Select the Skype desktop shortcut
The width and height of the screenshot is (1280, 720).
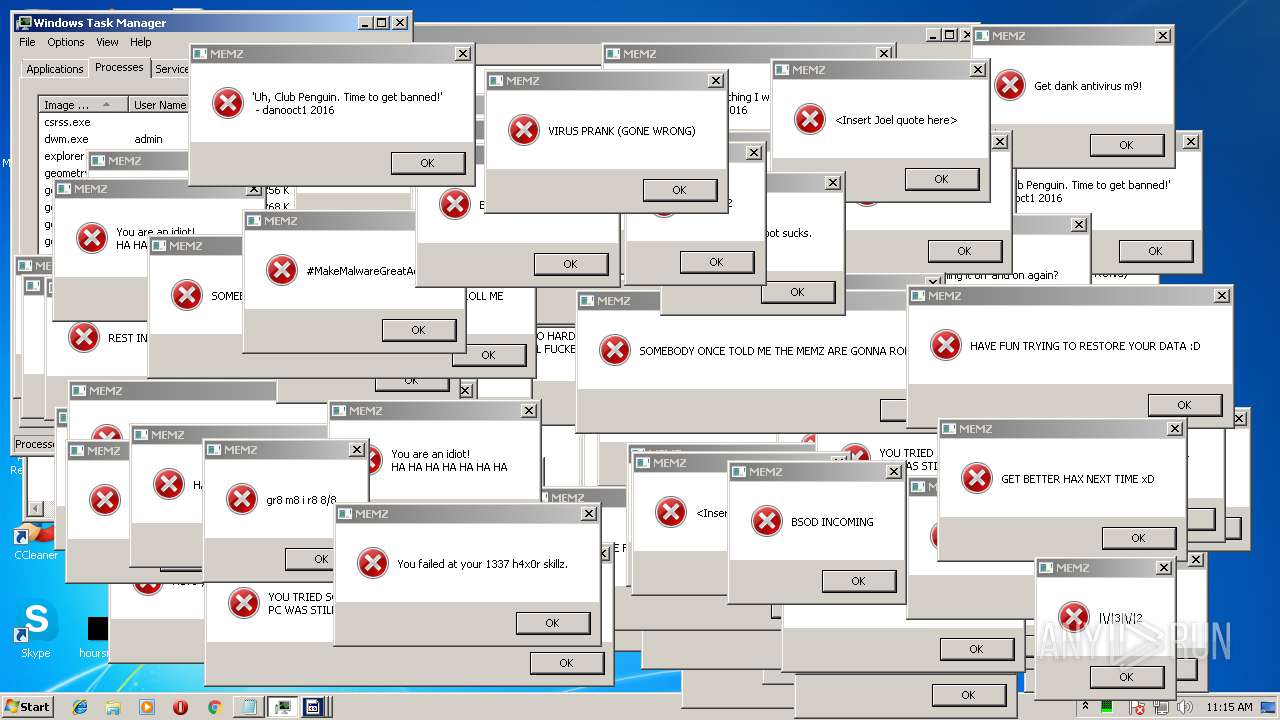35,630
